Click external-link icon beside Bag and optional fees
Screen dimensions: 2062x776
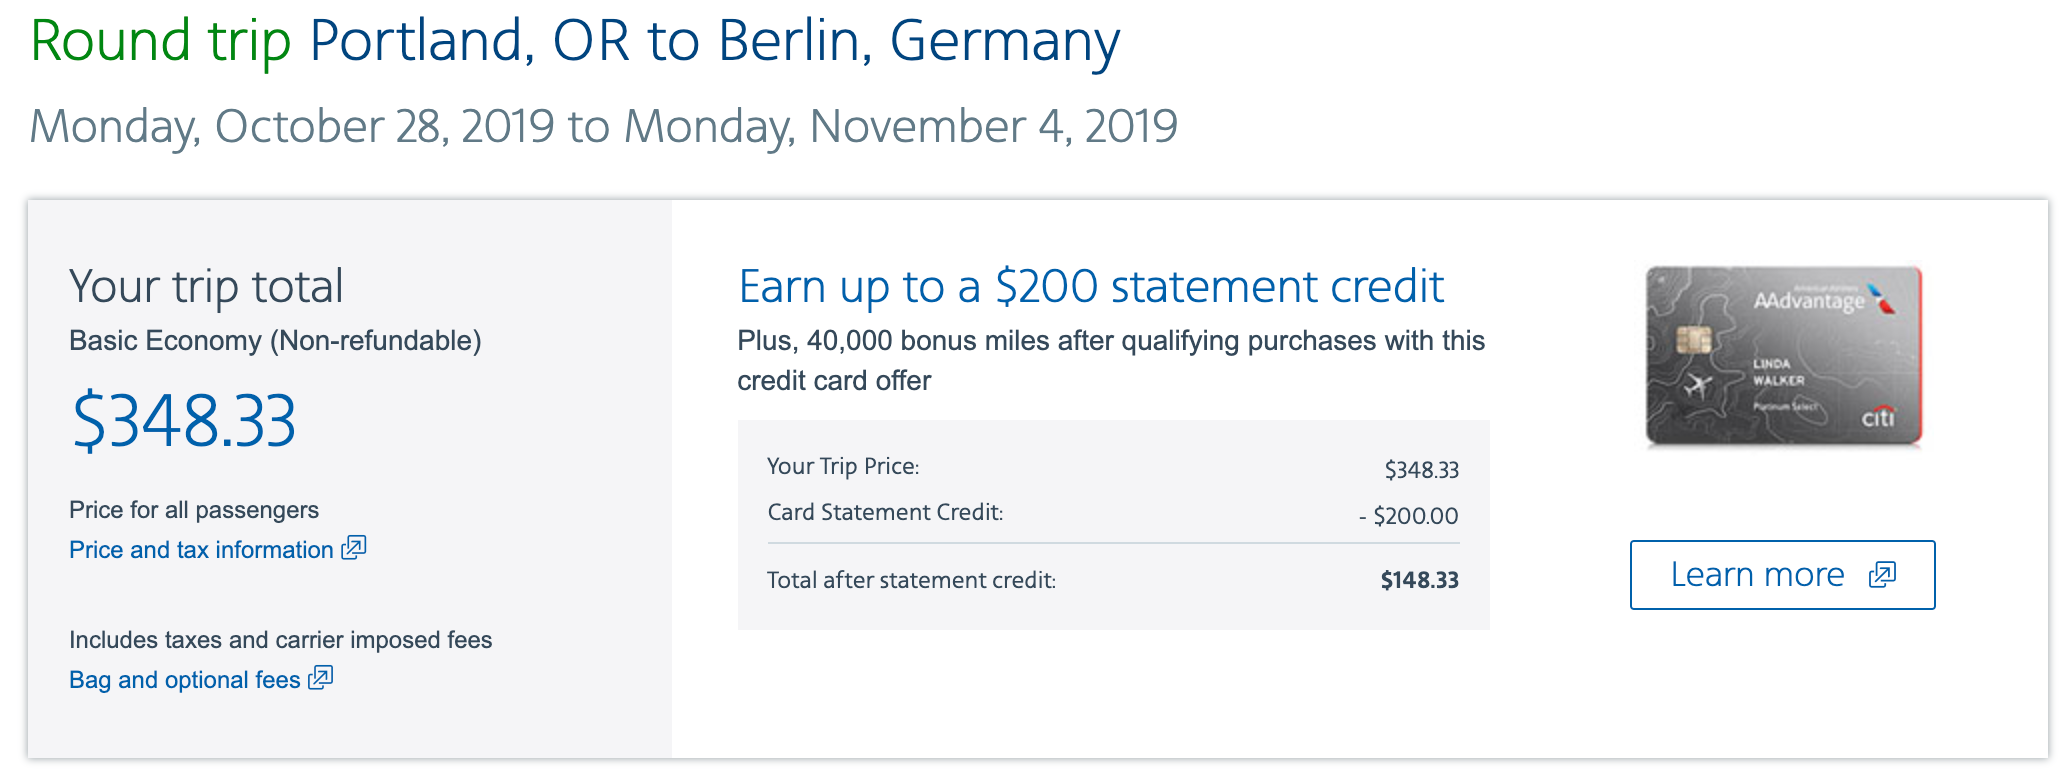coord(321,678)
